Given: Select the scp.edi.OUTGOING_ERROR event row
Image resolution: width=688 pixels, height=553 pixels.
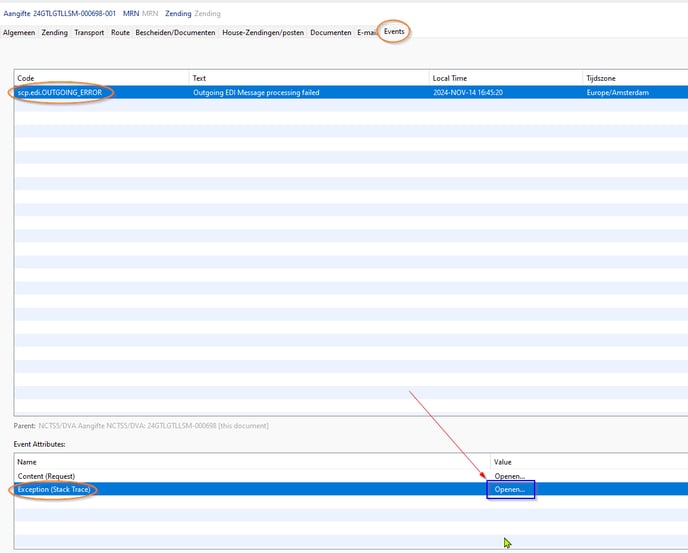Looking at the screenshot, I should (x=351, y=93).
